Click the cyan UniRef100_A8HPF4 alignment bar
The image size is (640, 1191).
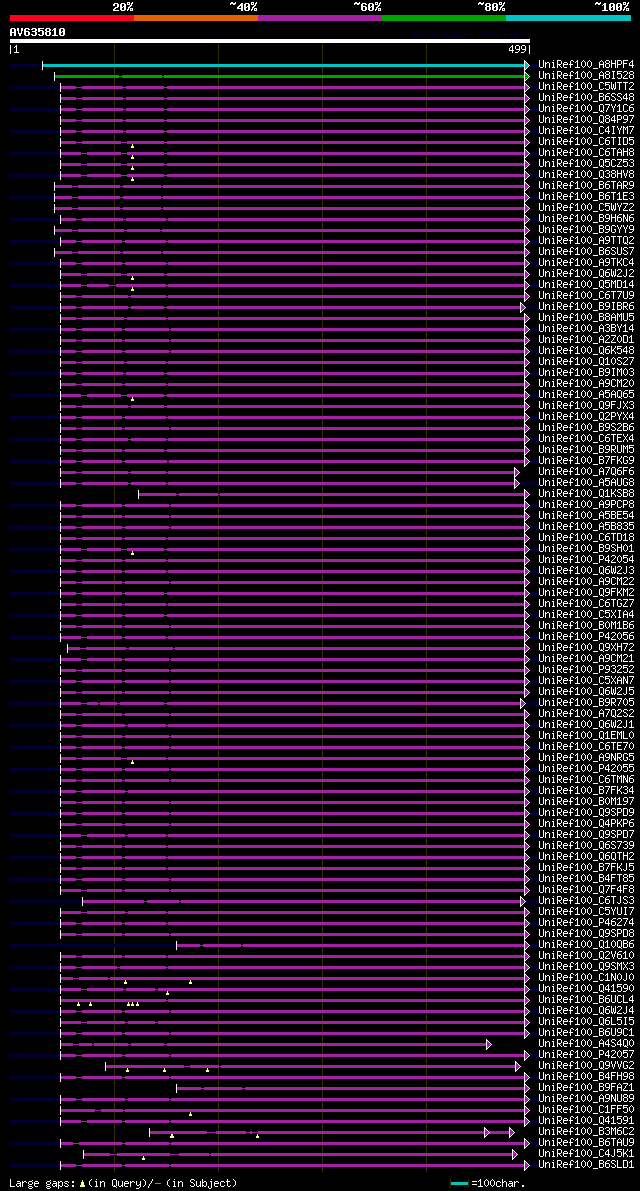point(284,65)
